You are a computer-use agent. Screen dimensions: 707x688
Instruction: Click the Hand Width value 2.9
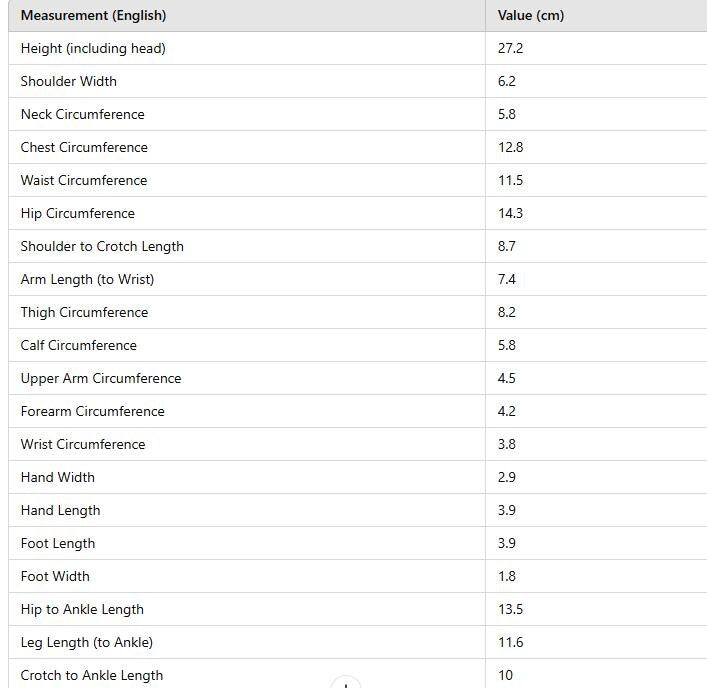(507, 477)
